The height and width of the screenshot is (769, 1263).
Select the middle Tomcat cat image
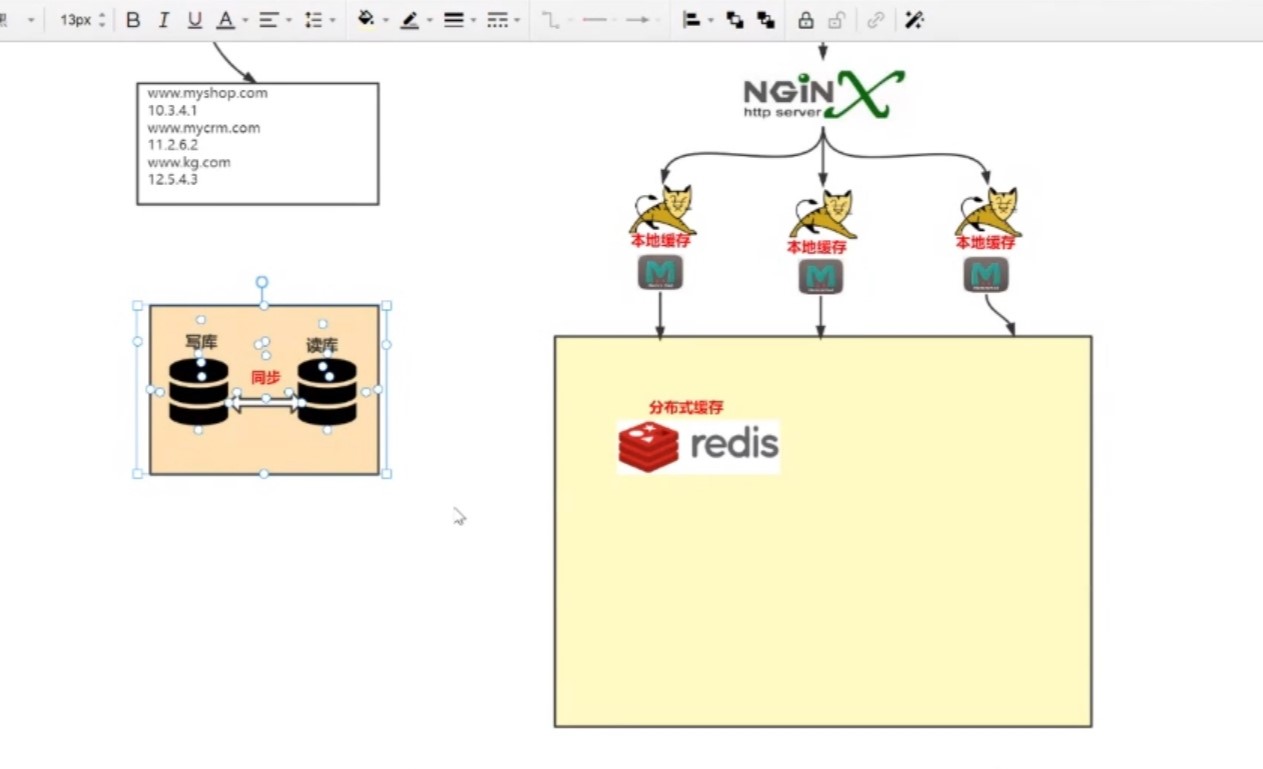(x=823, y=214)
